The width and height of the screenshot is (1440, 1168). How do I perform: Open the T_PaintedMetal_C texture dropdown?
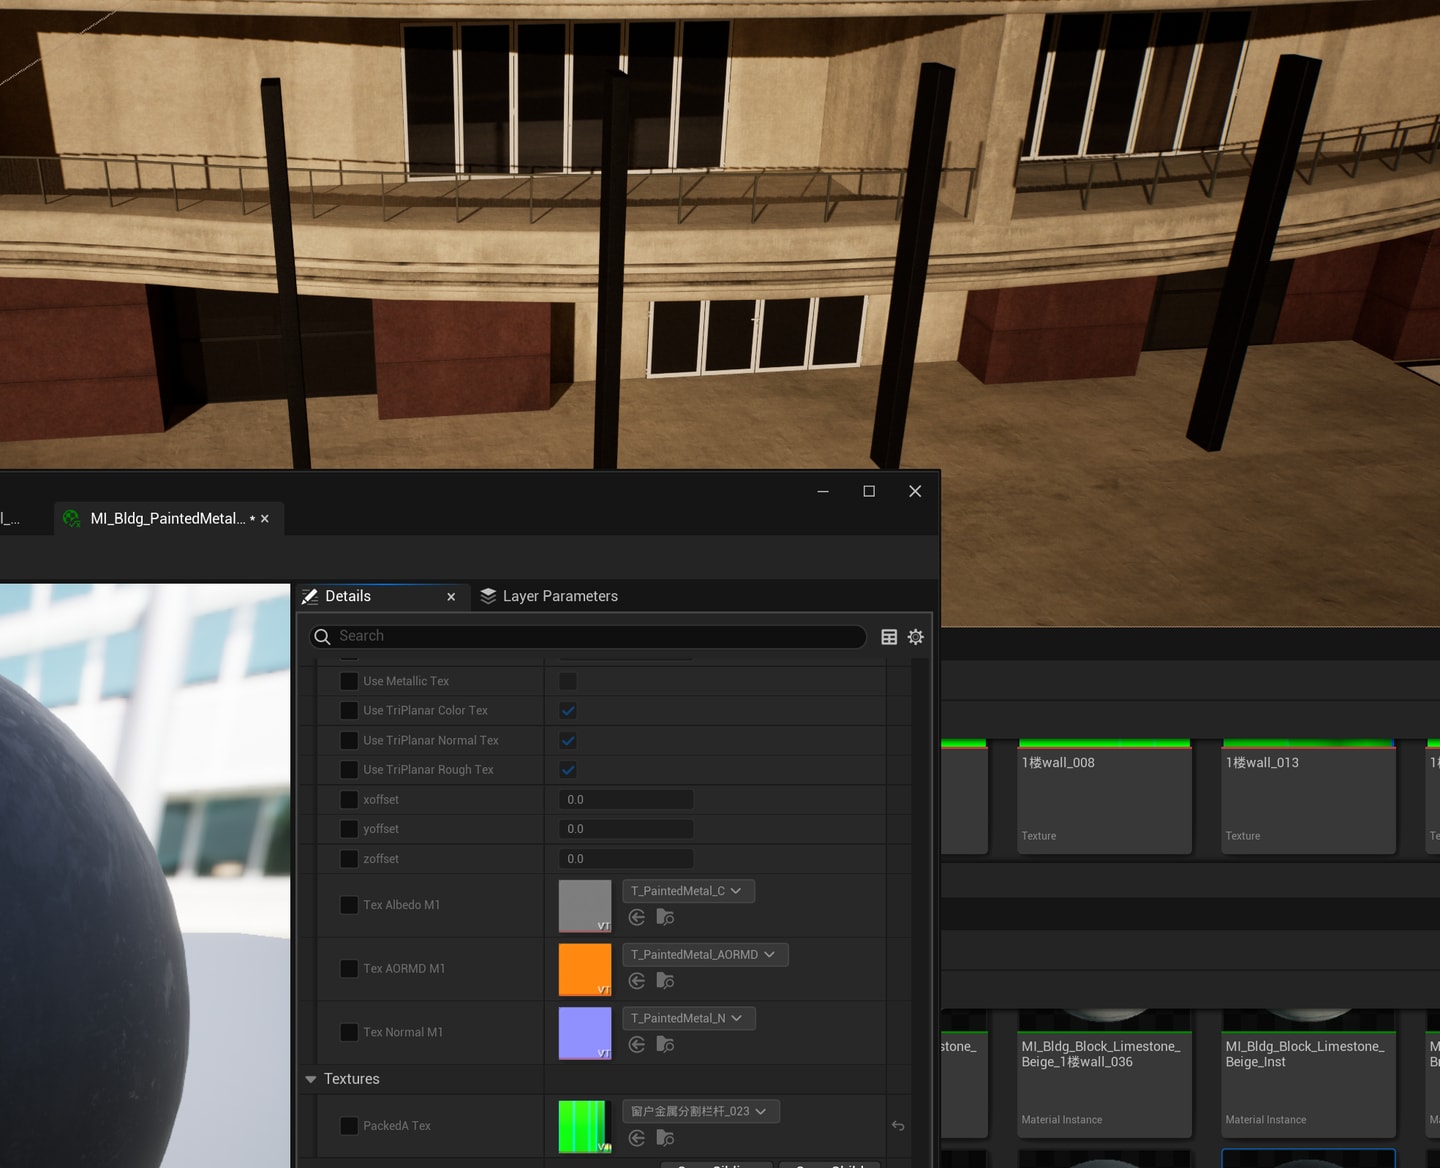(x=688, y=891)
